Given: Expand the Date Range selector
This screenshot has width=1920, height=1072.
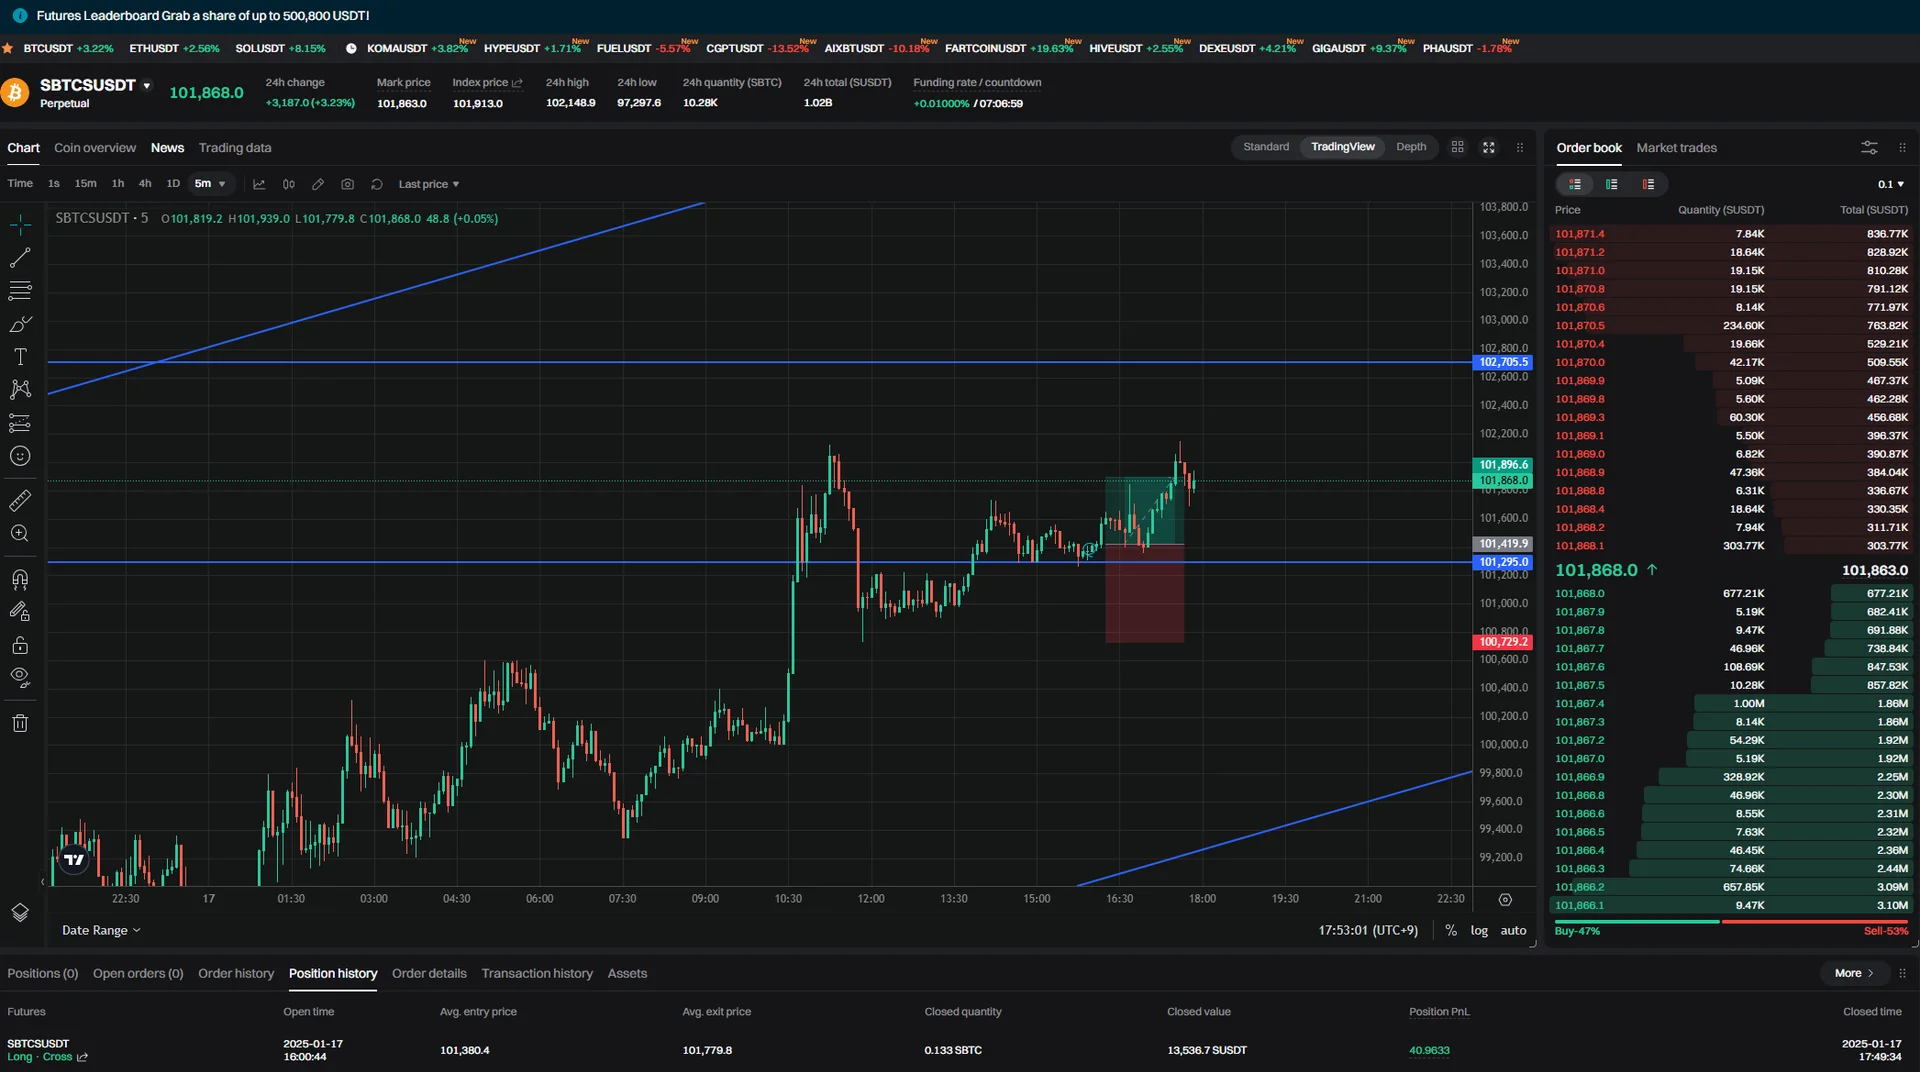Looking at the screenshot, I should (x=101, y=930).
